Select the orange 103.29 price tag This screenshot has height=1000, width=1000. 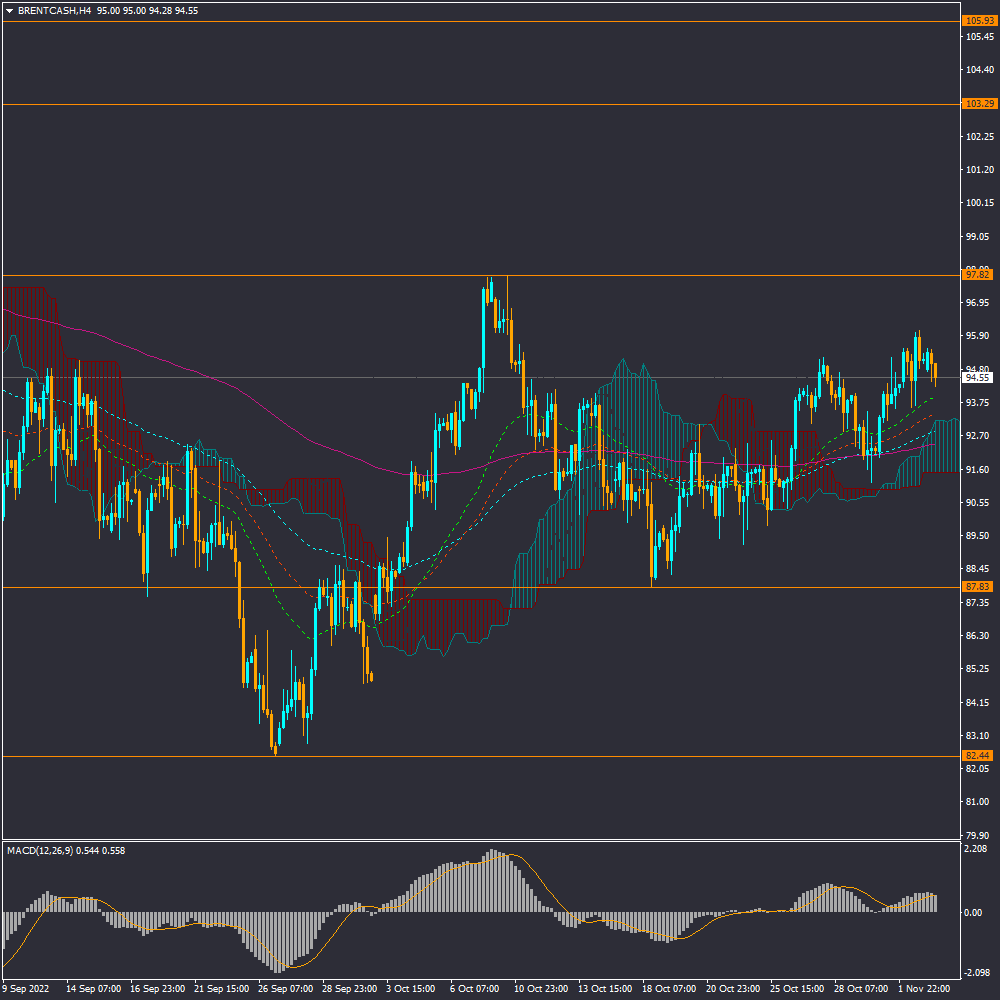977,104
